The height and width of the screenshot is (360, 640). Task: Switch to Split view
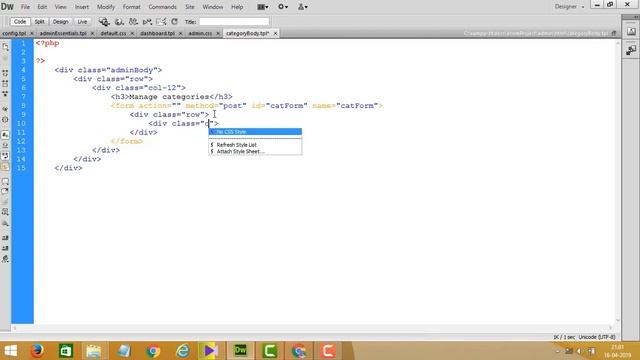click(40, 22)
